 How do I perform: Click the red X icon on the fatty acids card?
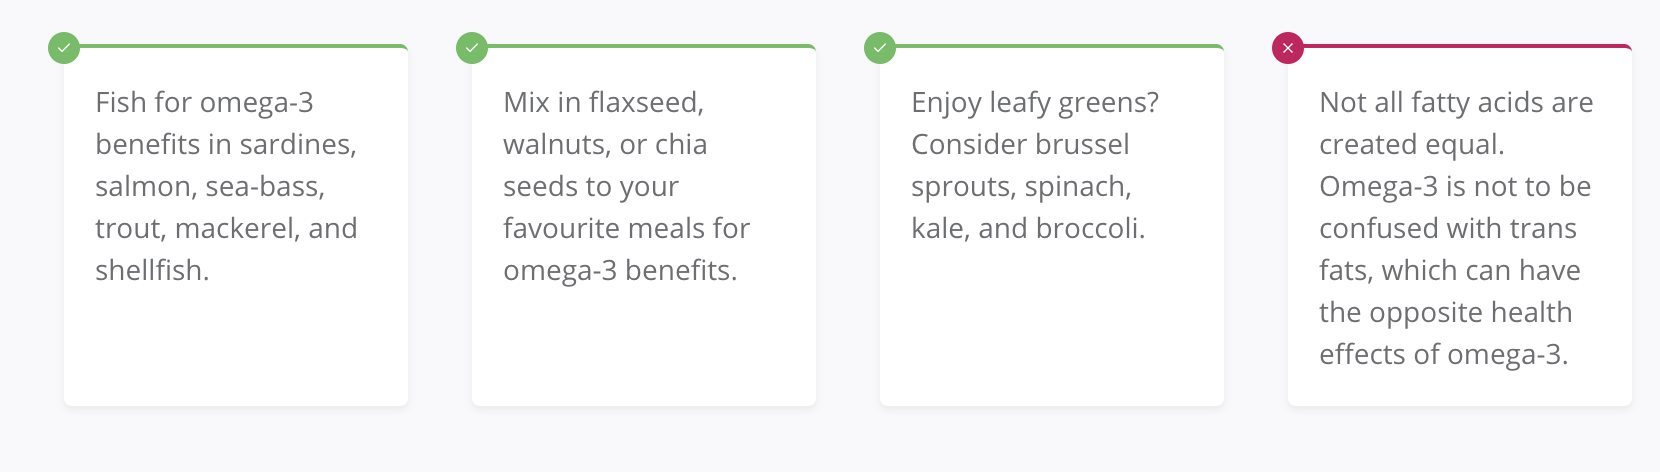pyautogui.click(x=1288, y=47)
